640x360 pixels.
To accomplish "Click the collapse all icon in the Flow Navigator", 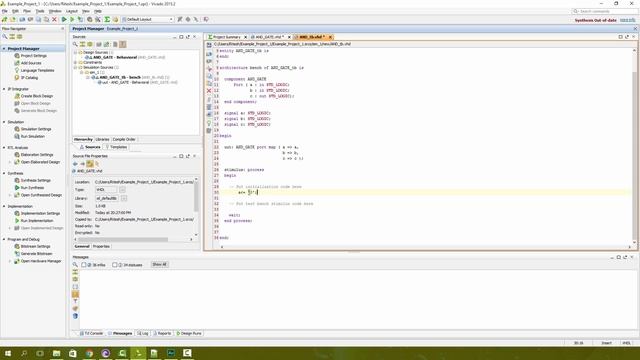I will click(x=12, y=37).
